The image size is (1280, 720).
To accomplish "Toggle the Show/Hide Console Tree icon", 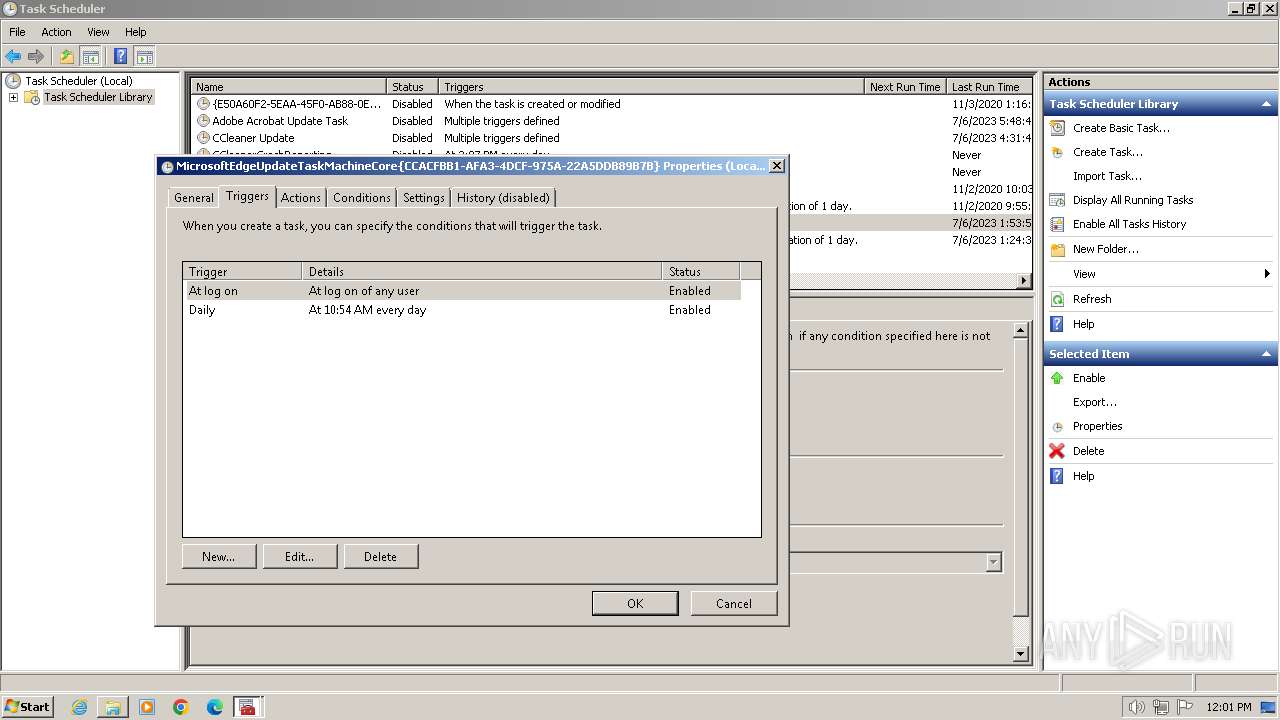I will click(x=90, y=56).
